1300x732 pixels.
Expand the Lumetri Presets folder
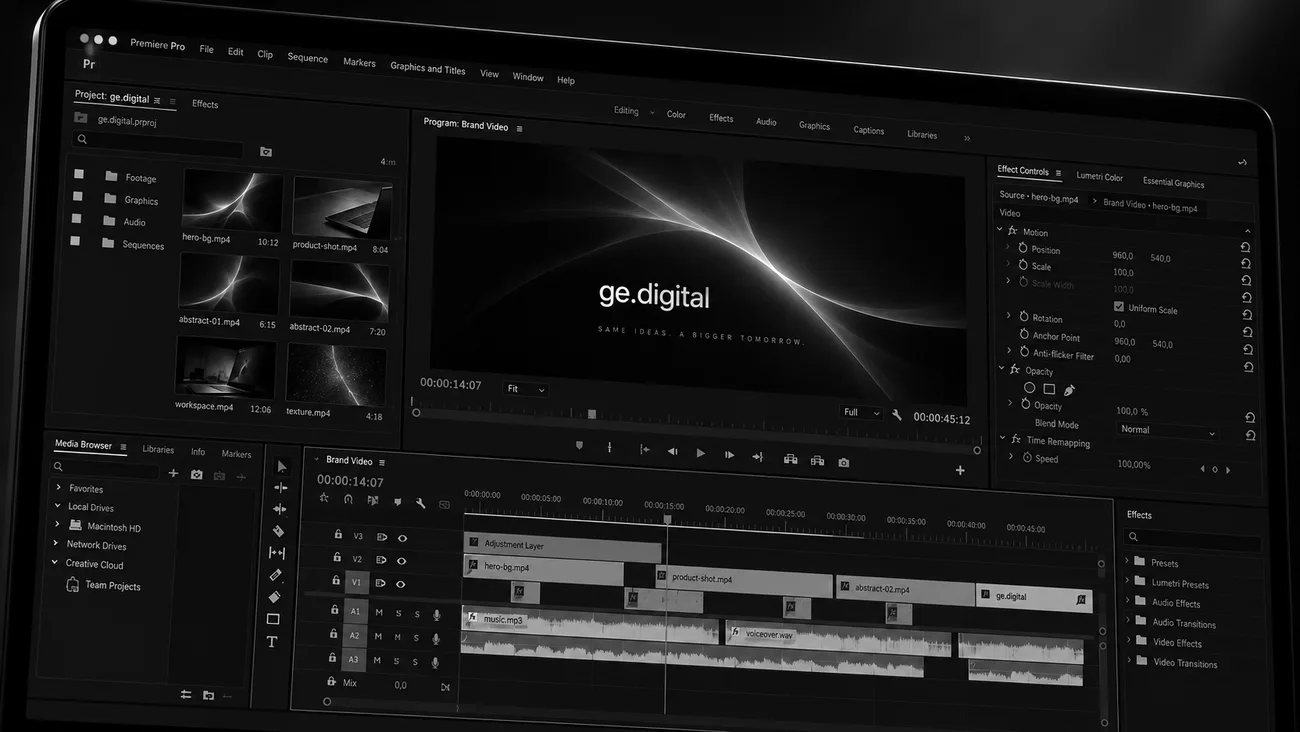1127,581
